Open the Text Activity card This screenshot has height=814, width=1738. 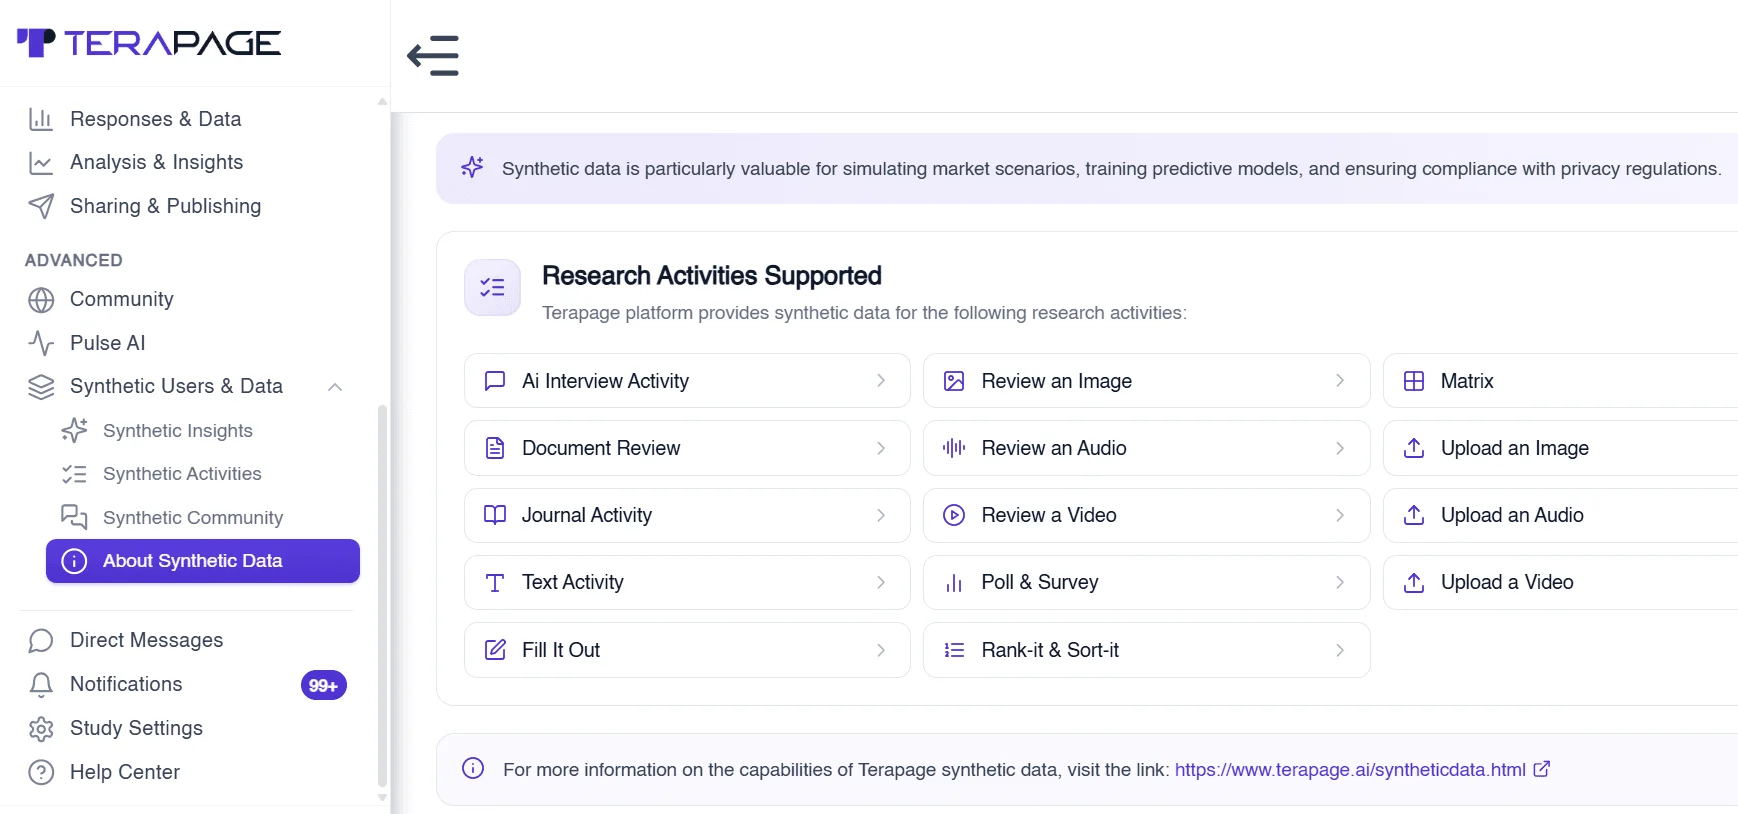pos(687,582)
